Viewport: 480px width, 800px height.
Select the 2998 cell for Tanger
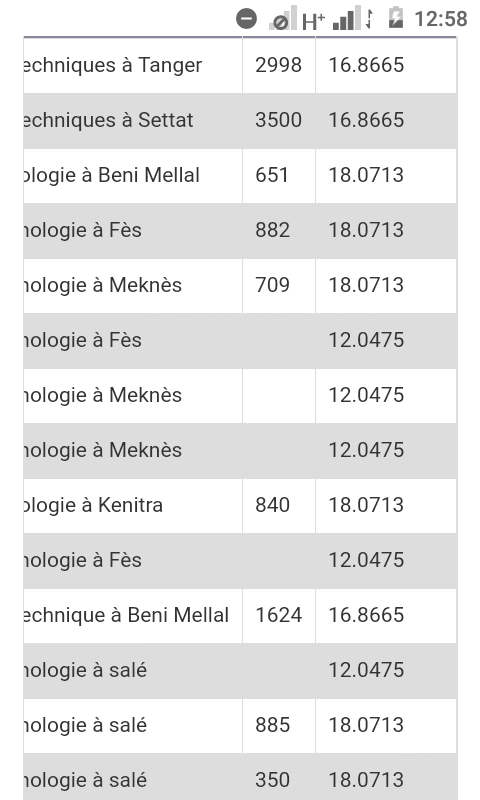(279, 65)
